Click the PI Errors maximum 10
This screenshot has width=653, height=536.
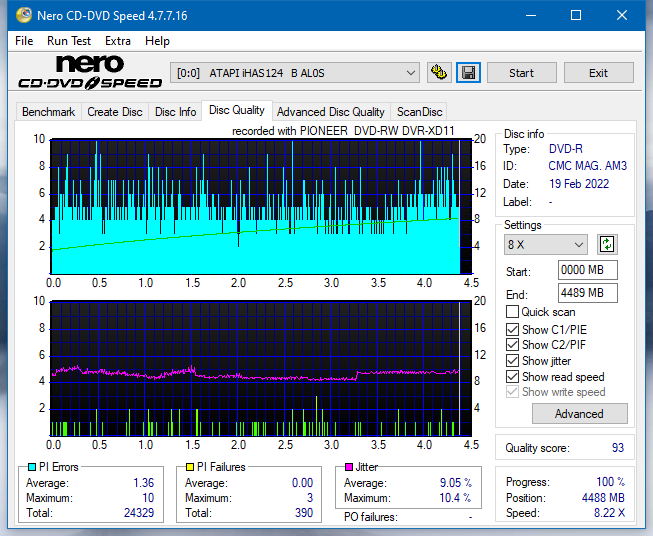pyautogui.click(x=148, y=498)
